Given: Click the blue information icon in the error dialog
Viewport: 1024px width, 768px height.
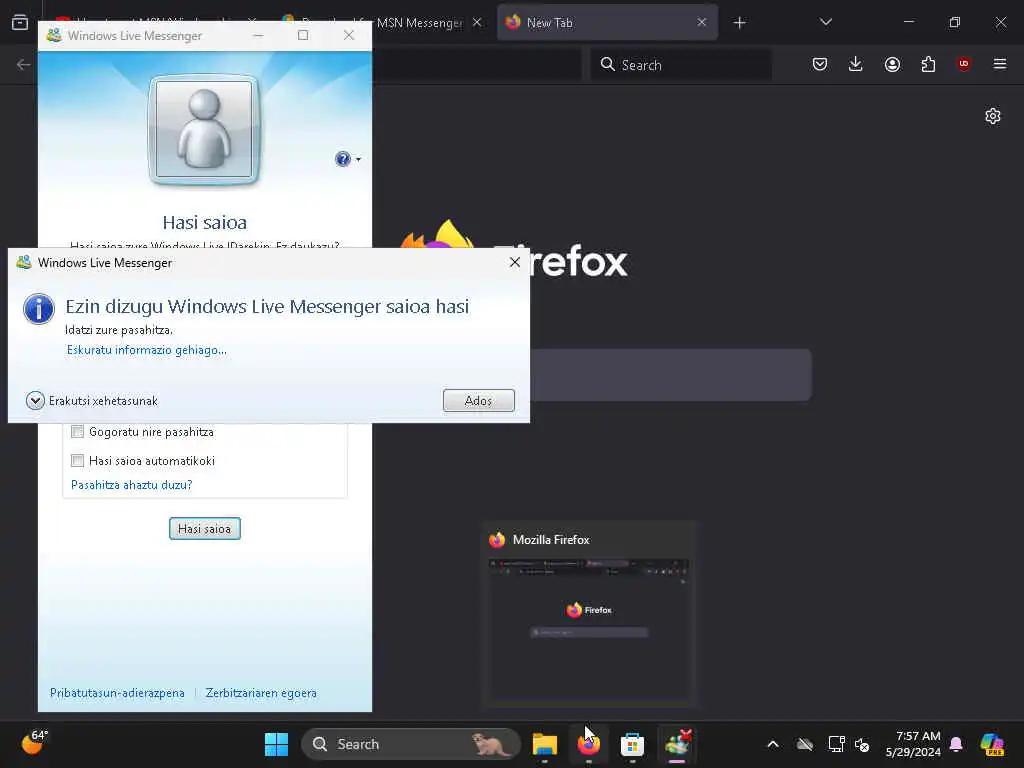Looking at the screenshot, I should (x=39, y=309).
